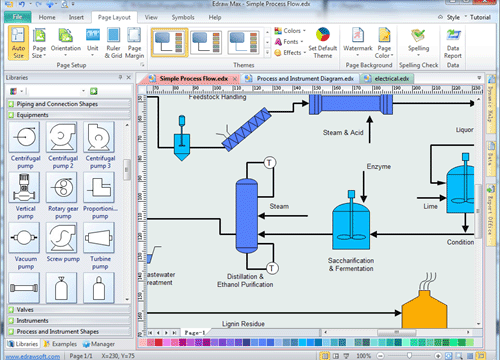Collapse the Equipments library section

coord(69,115)
